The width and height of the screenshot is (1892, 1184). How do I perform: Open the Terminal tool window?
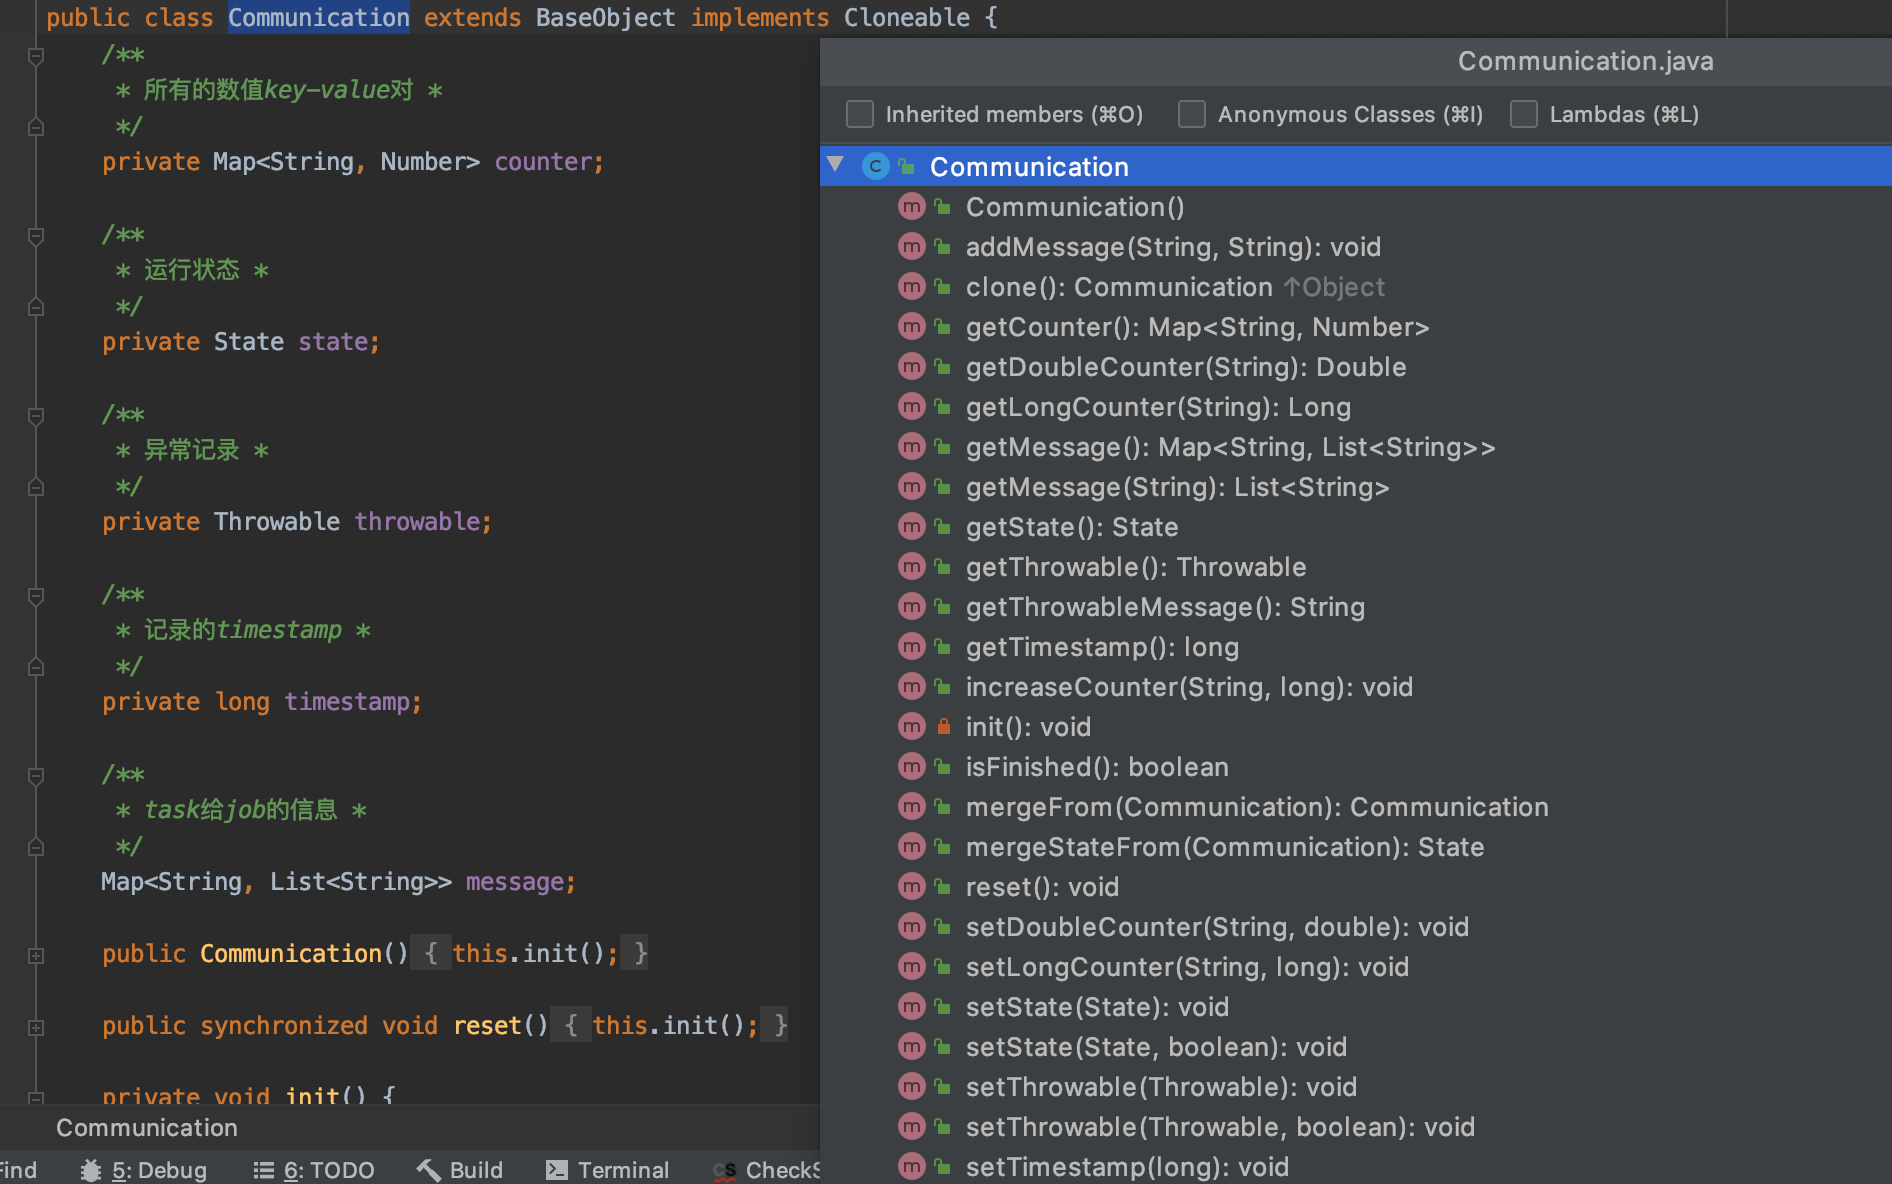(608, 1170)
